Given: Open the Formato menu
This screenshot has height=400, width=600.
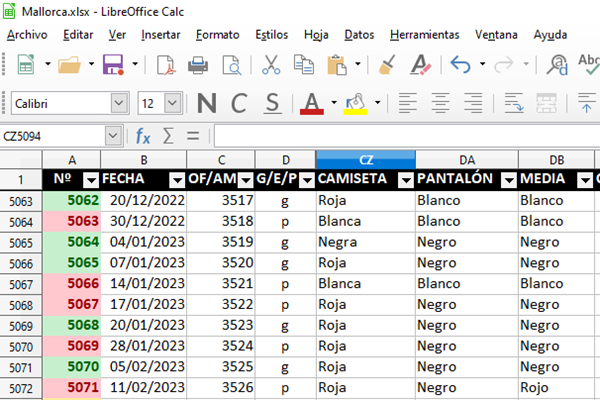Looking at the screenshot, I should 217,34.
